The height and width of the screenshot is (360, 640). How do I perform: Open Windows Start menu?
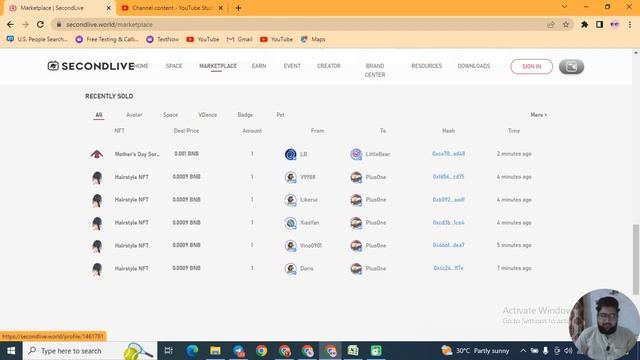coord(11,351)
